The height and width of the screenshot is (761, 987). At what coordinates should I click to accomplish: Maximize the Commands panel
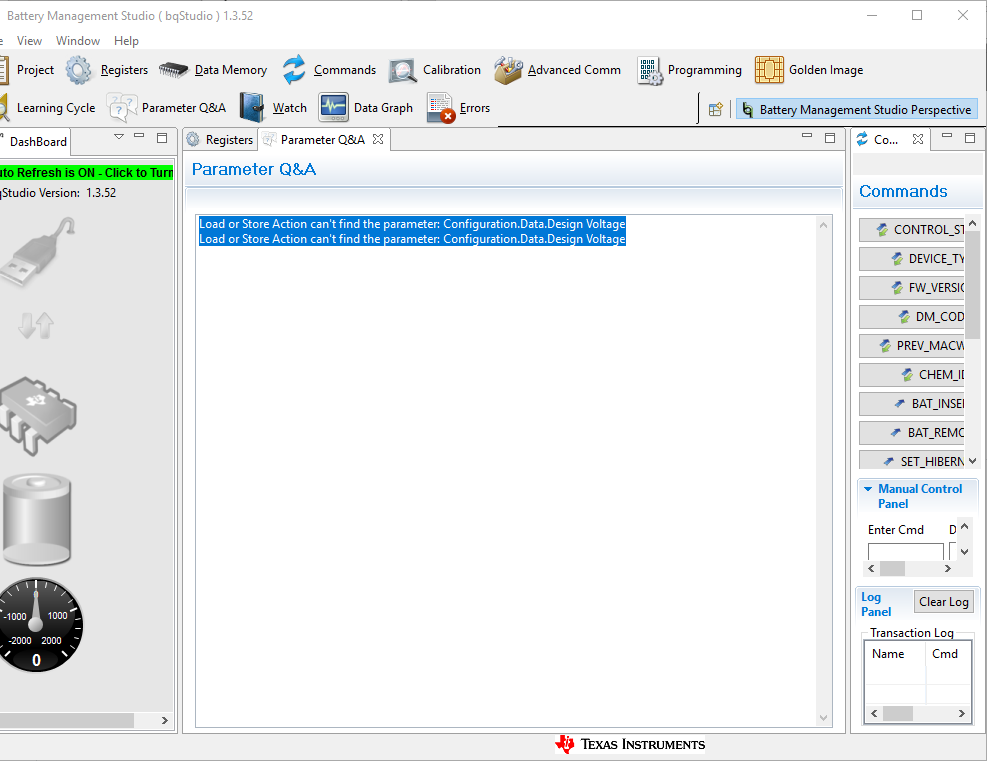(970, 138)
